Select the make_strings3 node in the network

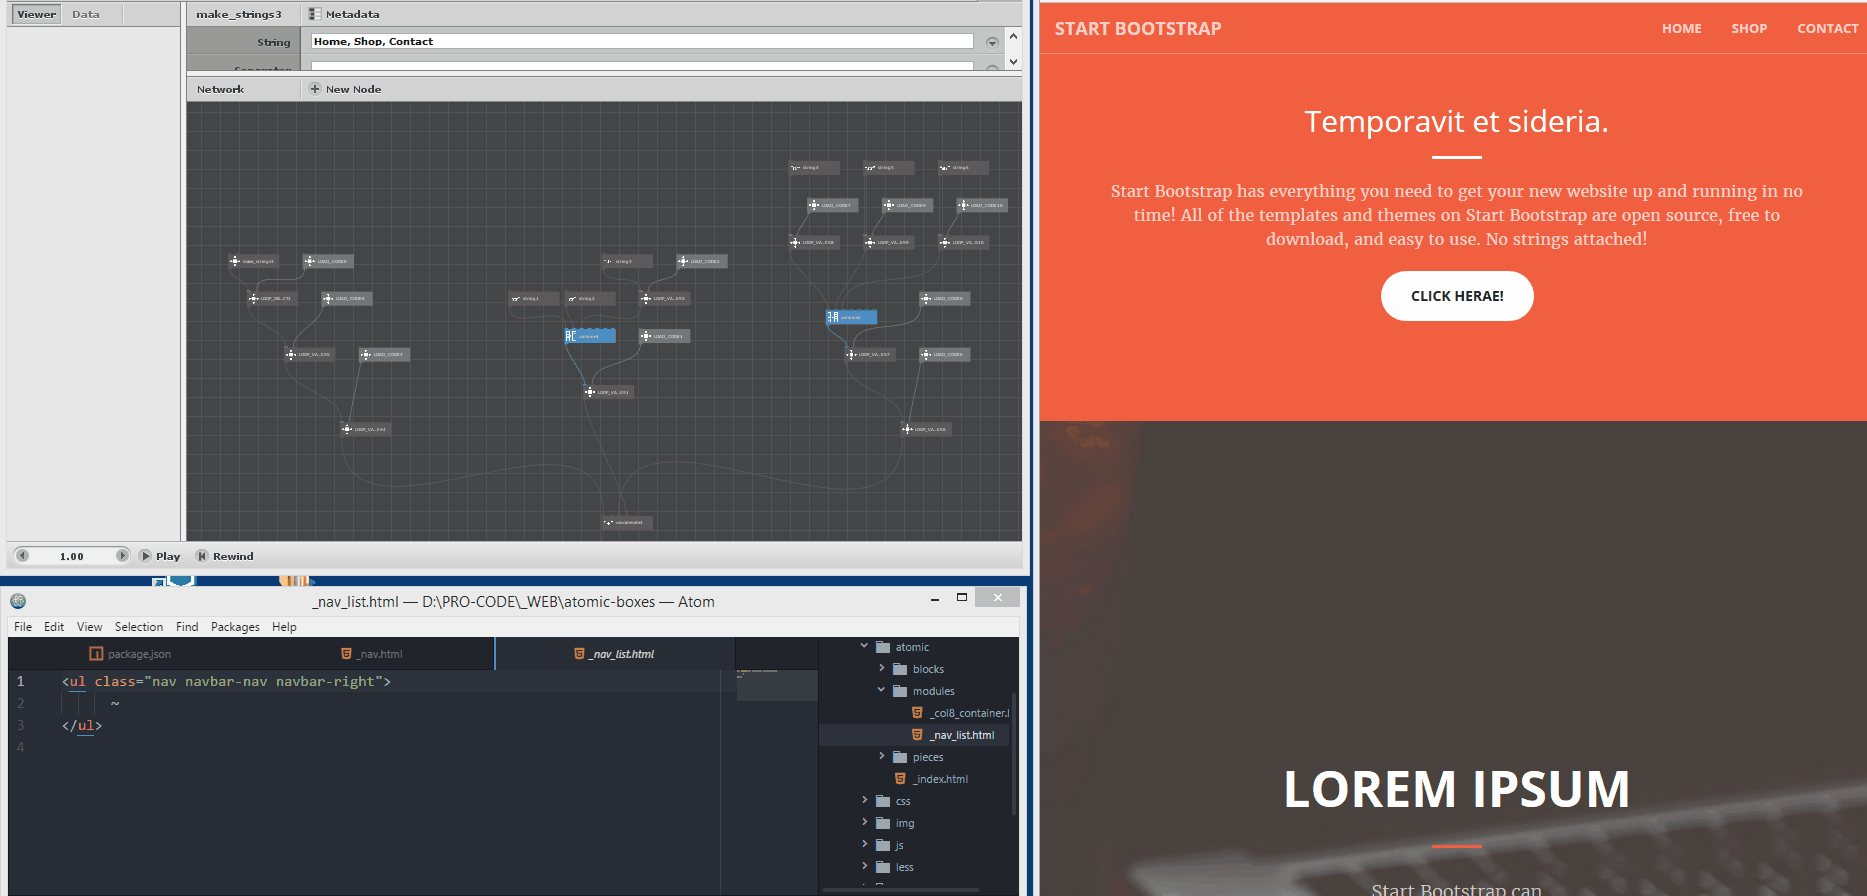click(253, 261)
